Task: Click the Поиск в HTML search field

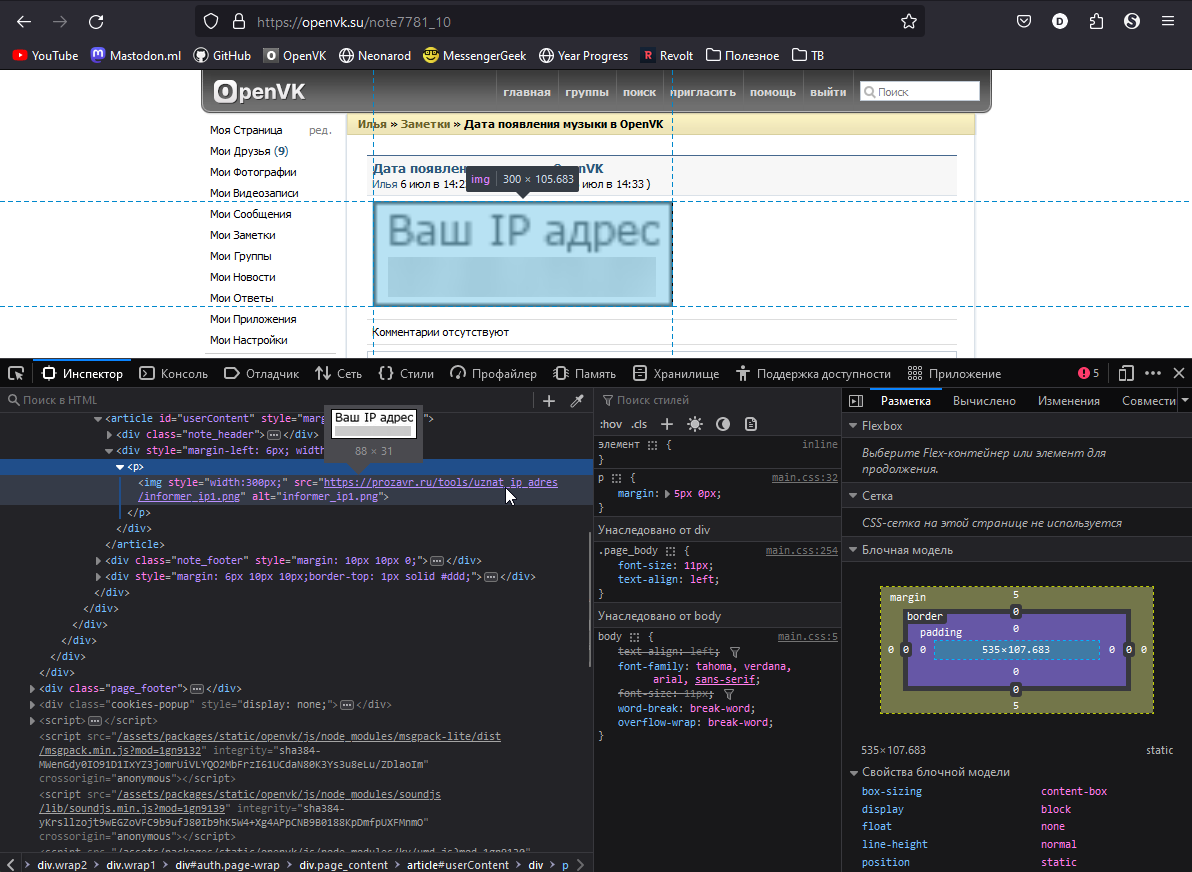Action: (60, 398)
